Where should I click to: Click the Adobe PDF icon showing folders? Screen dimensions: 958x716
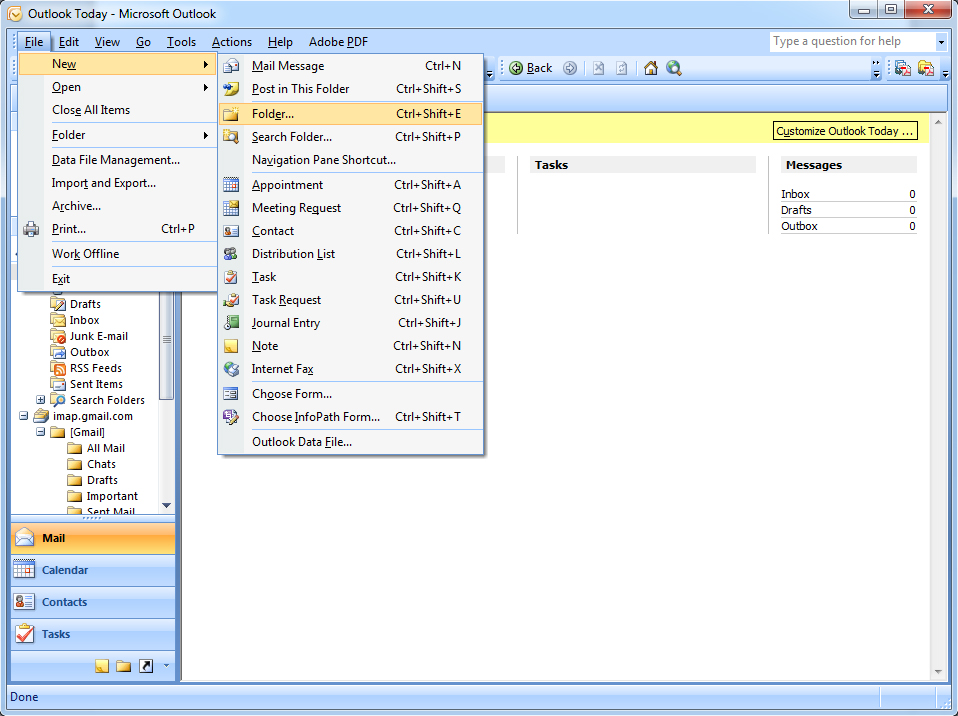tap(926, 68)
